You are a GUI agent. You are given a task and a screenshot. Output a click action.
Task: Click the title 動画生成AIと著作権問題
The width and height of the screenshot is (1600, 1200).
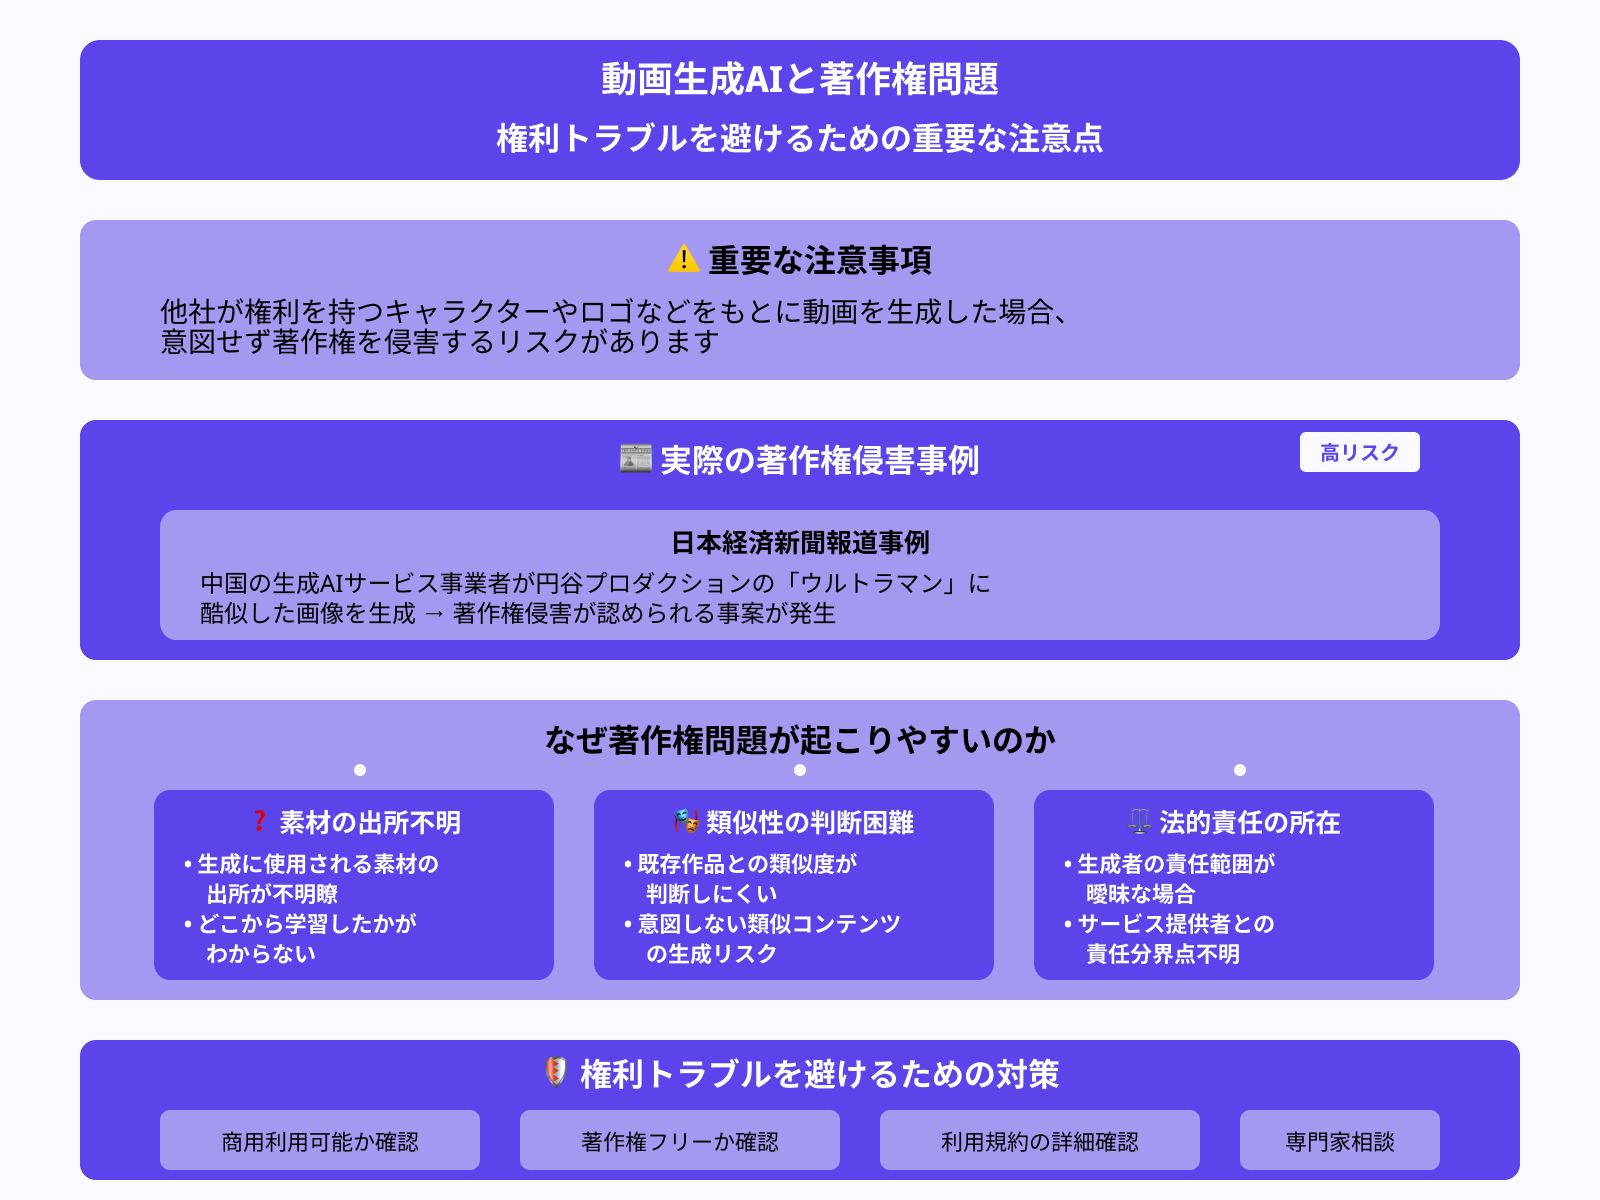tap(800, 79)
